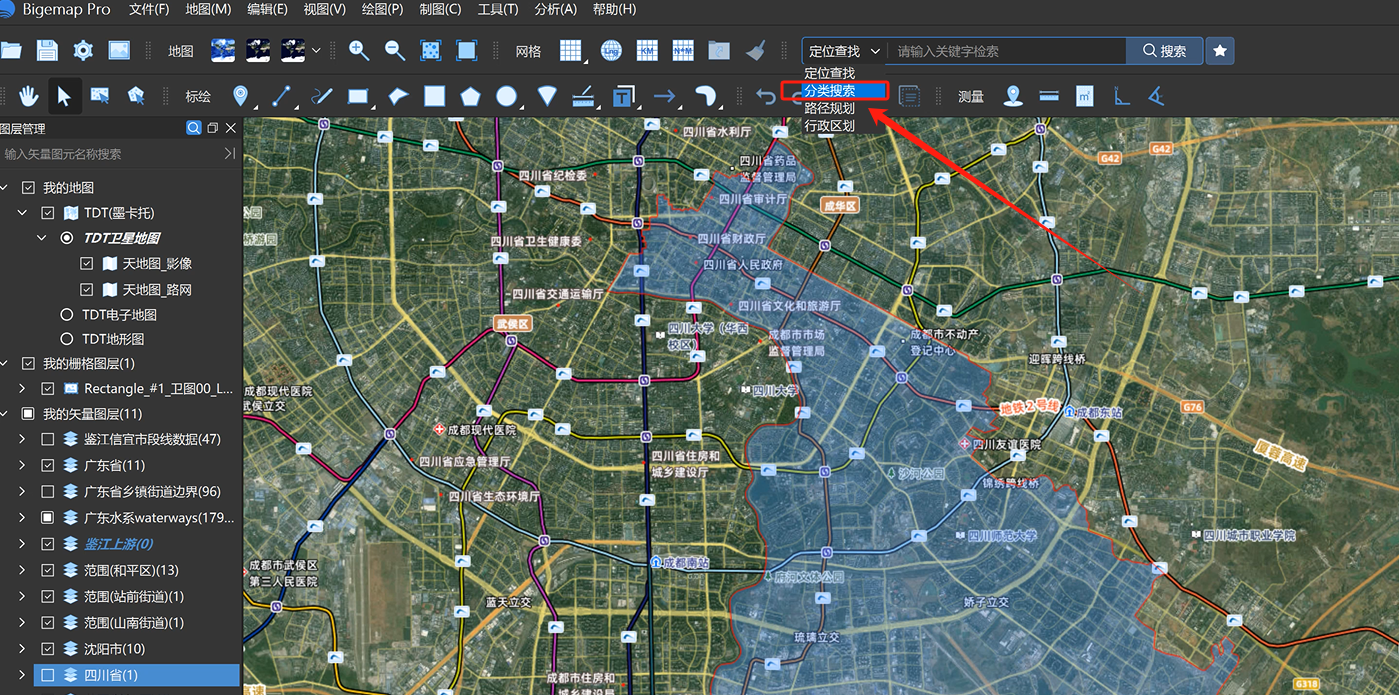Select the line draw tool

(281, 96)
